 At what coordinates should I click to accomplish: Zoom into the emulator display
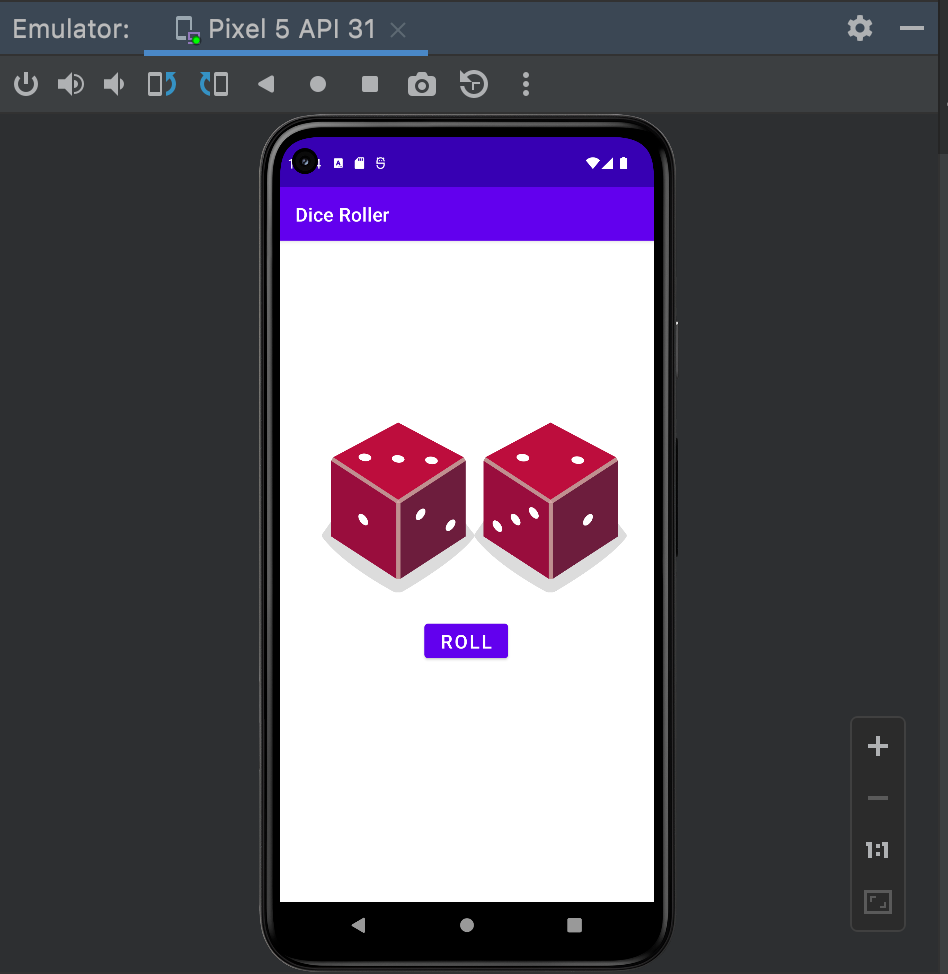tap(877, 745)
